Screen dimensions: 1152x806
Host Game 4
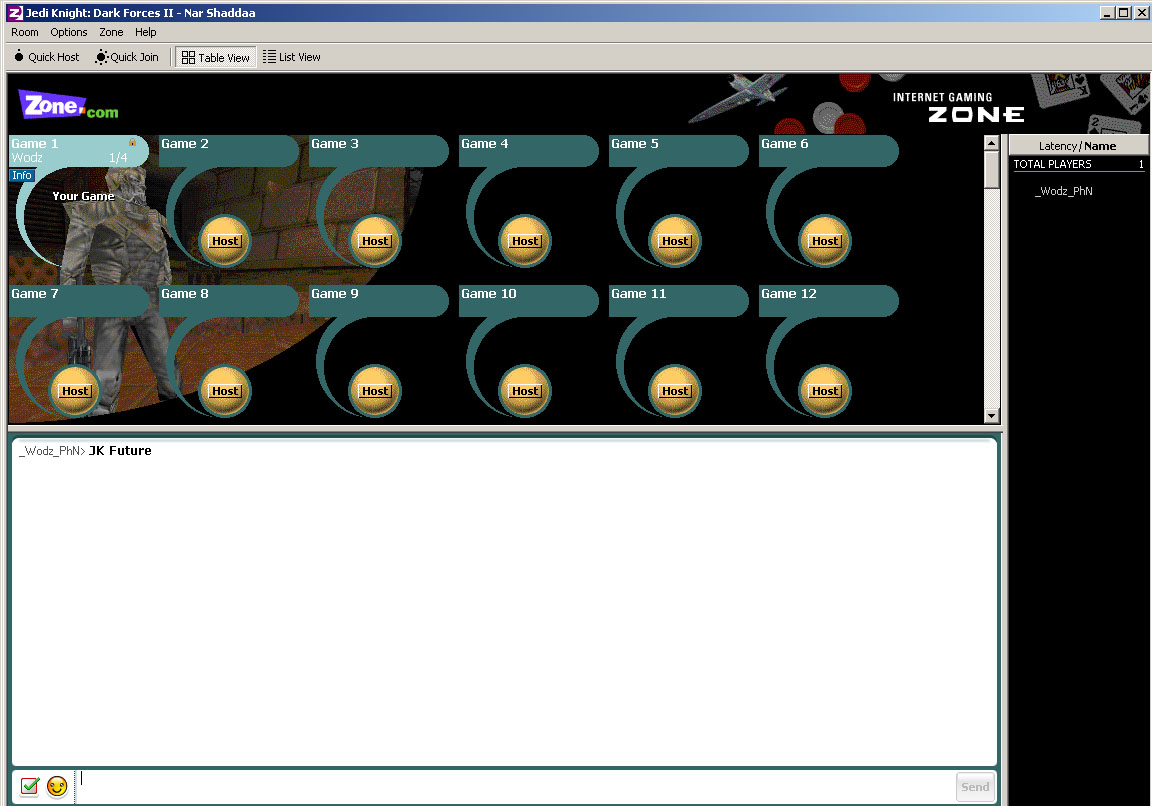[x=525, y=241]
